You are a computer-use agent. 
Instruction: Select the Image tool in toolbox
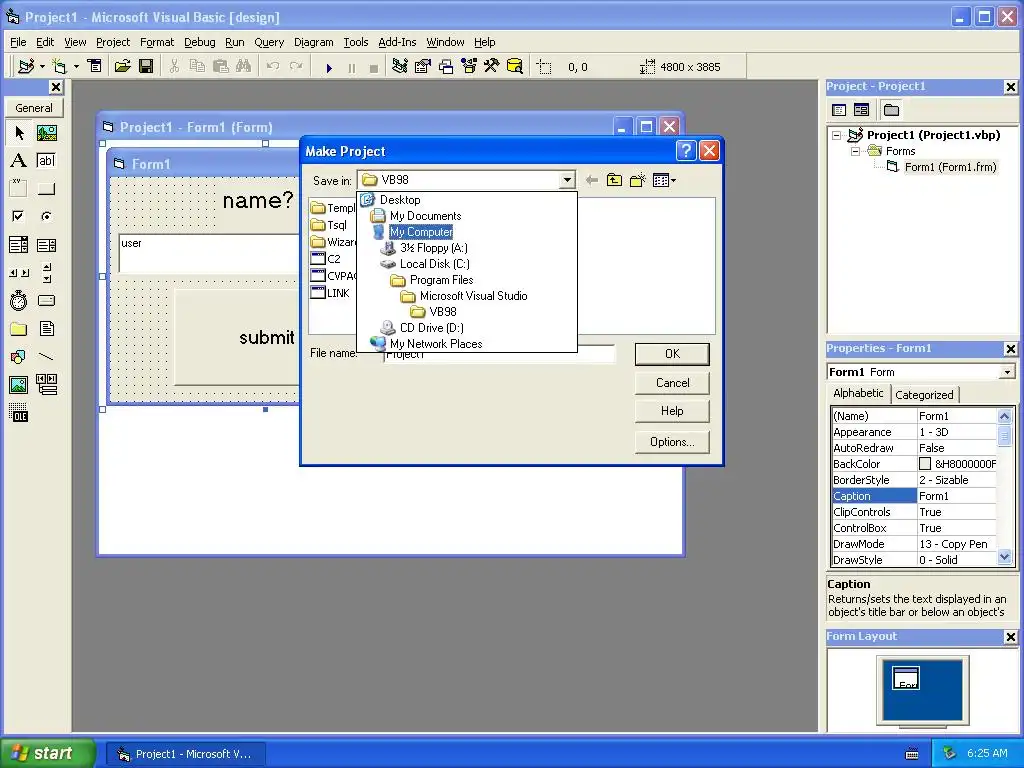(x=19, y=385)
